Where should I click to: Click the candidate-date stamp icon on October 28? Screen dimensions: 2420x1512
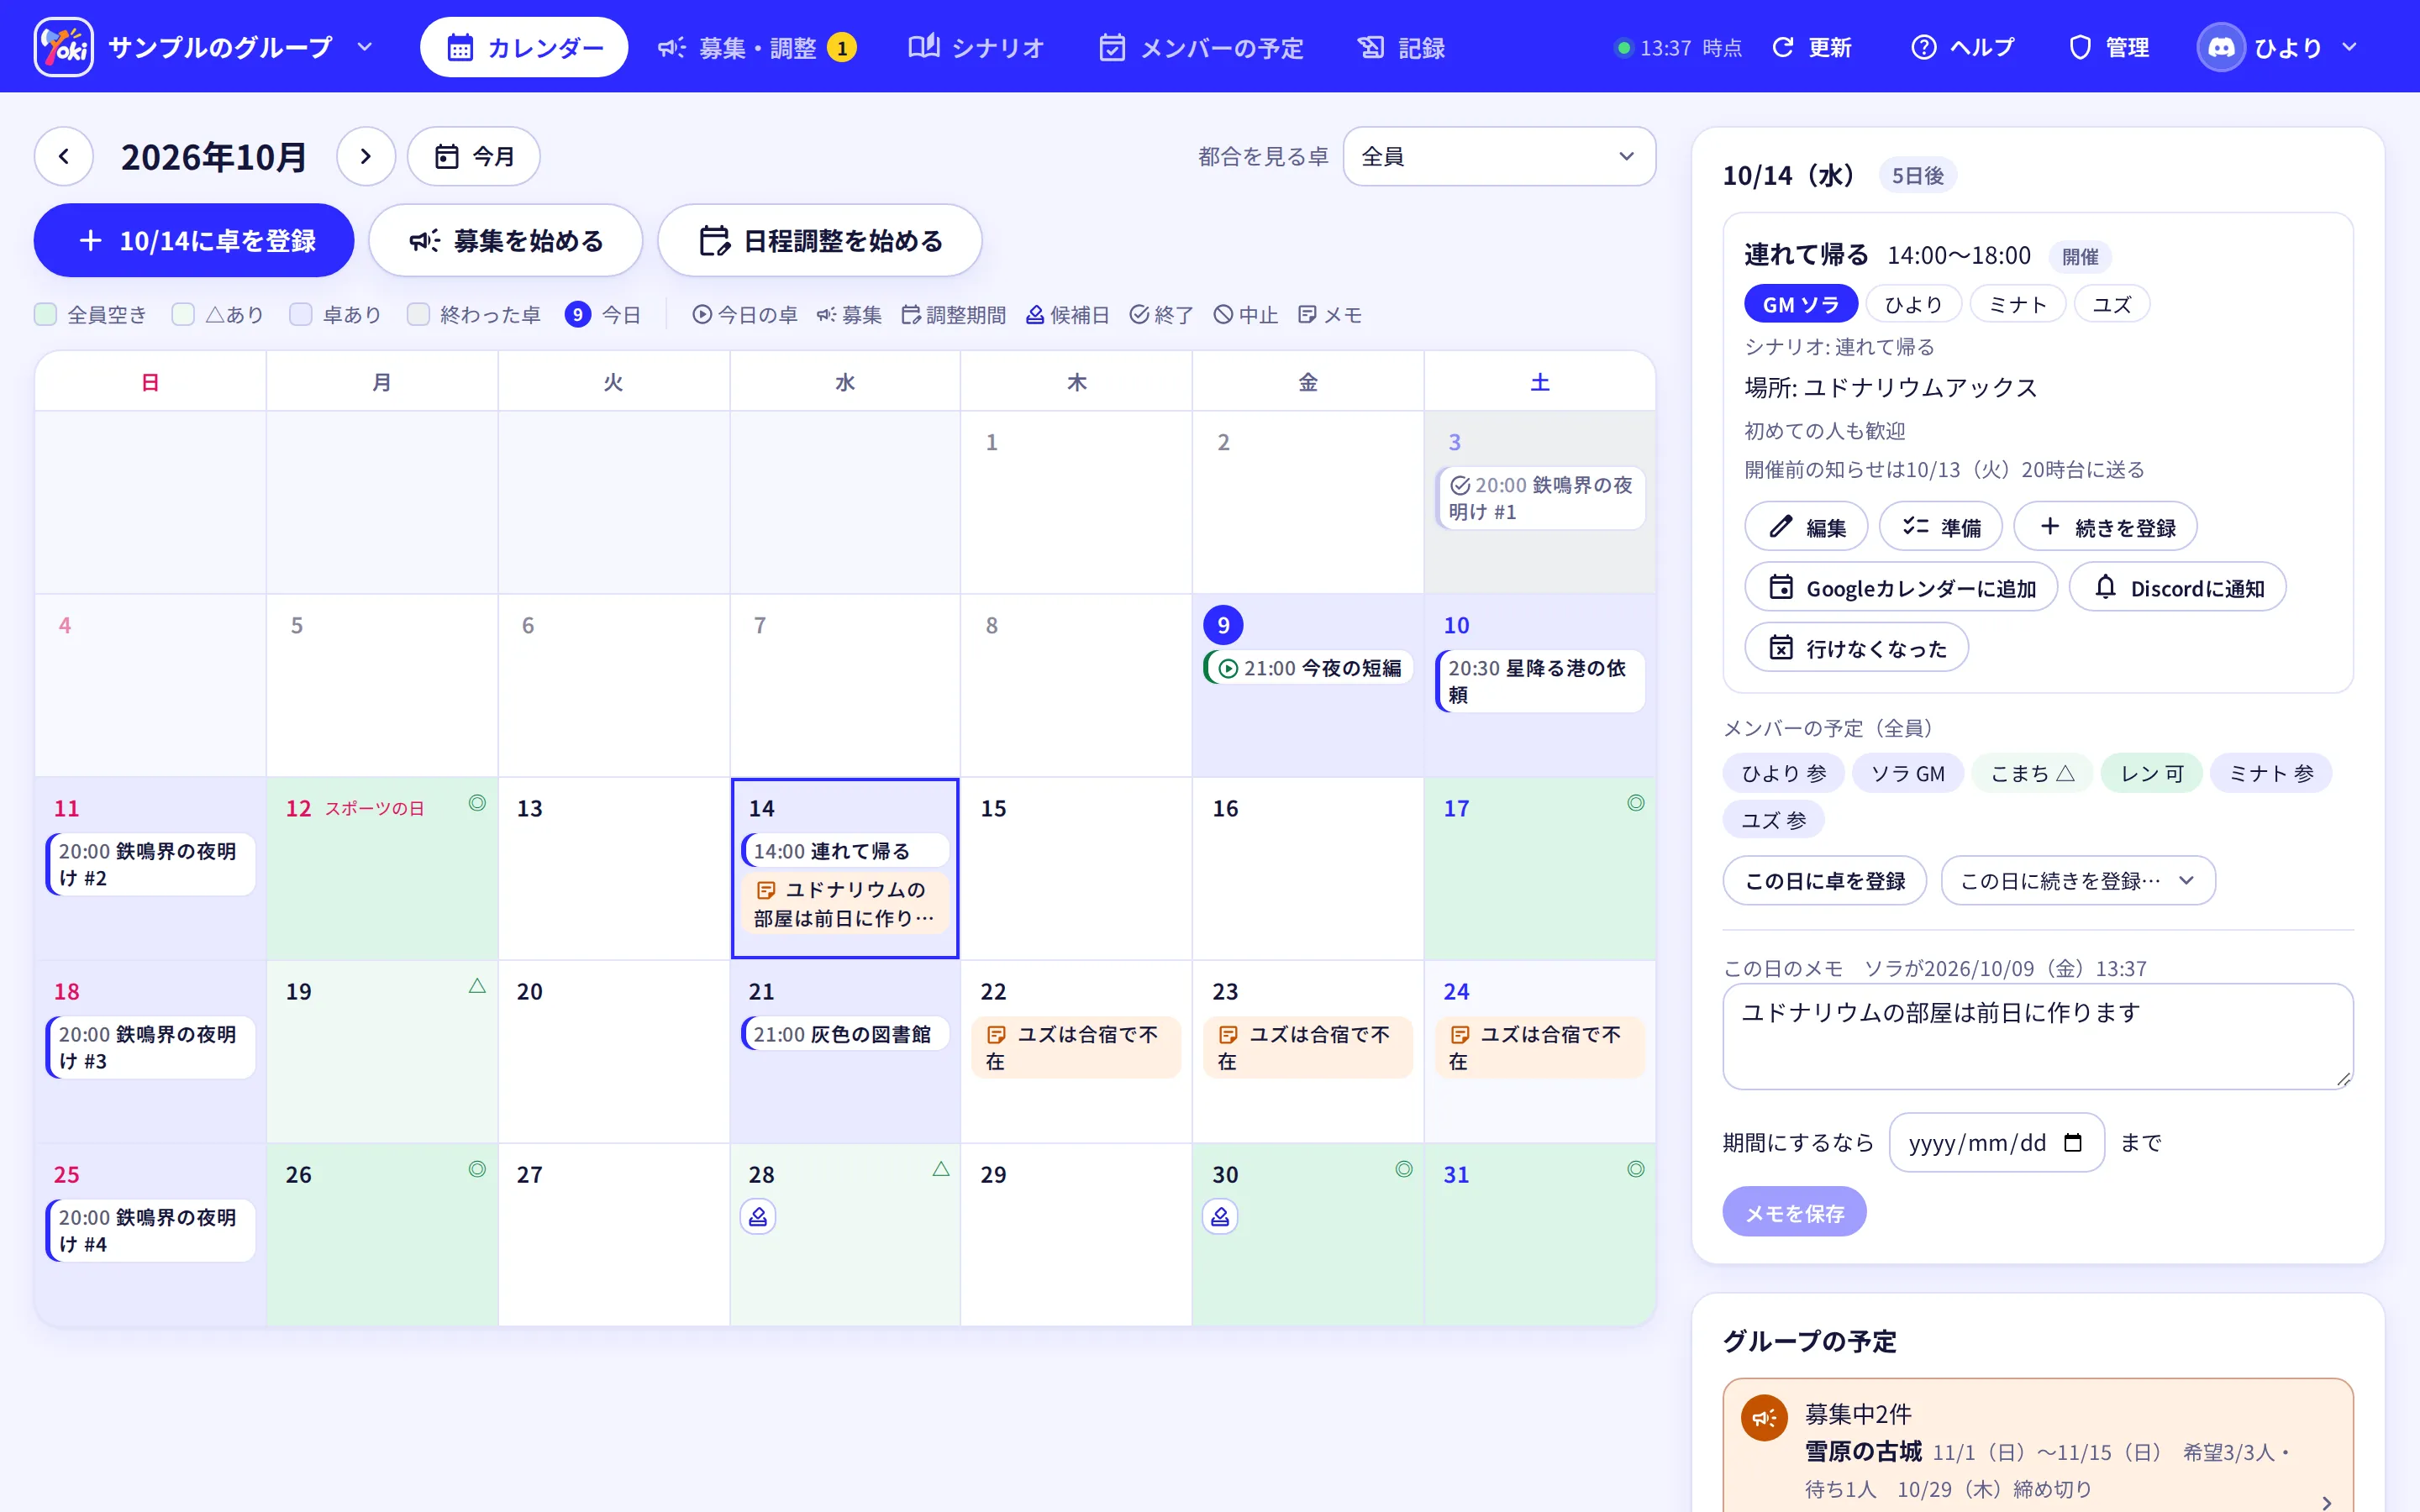coord(758,1217)
